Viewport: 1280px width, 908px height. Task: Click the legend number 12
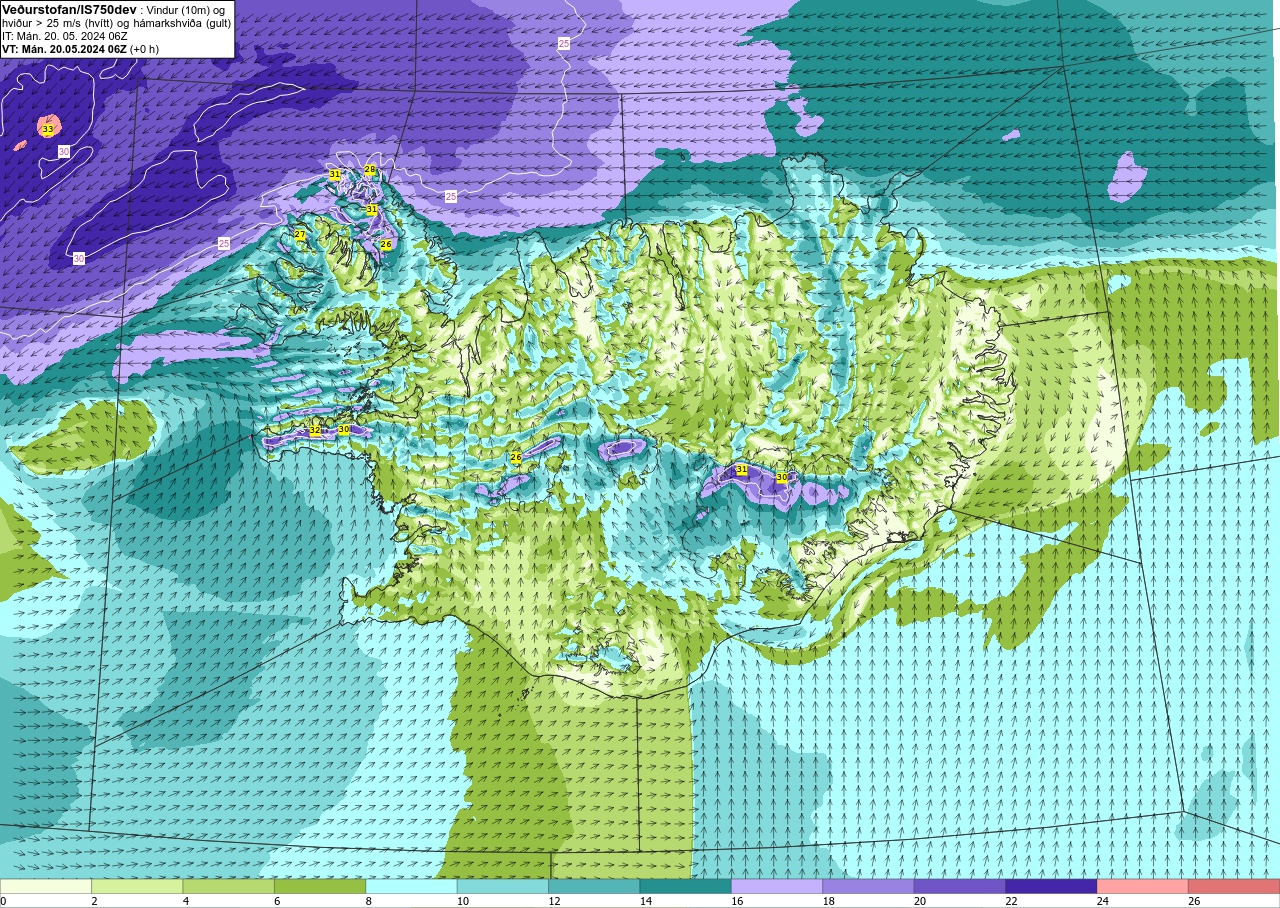tap(554, 901)
